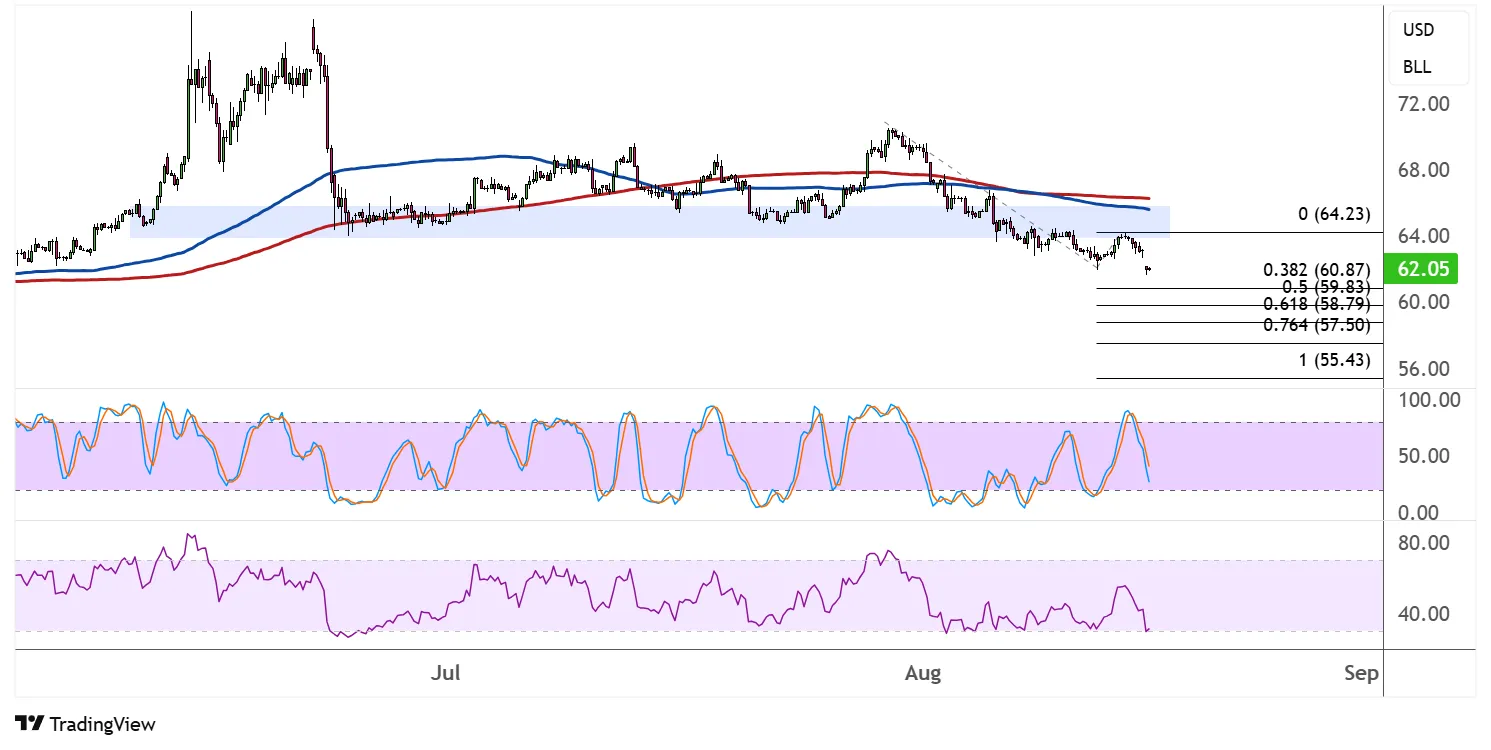Click the 0 (64.23) Fibonacci level label

[x=1334, y=214]
